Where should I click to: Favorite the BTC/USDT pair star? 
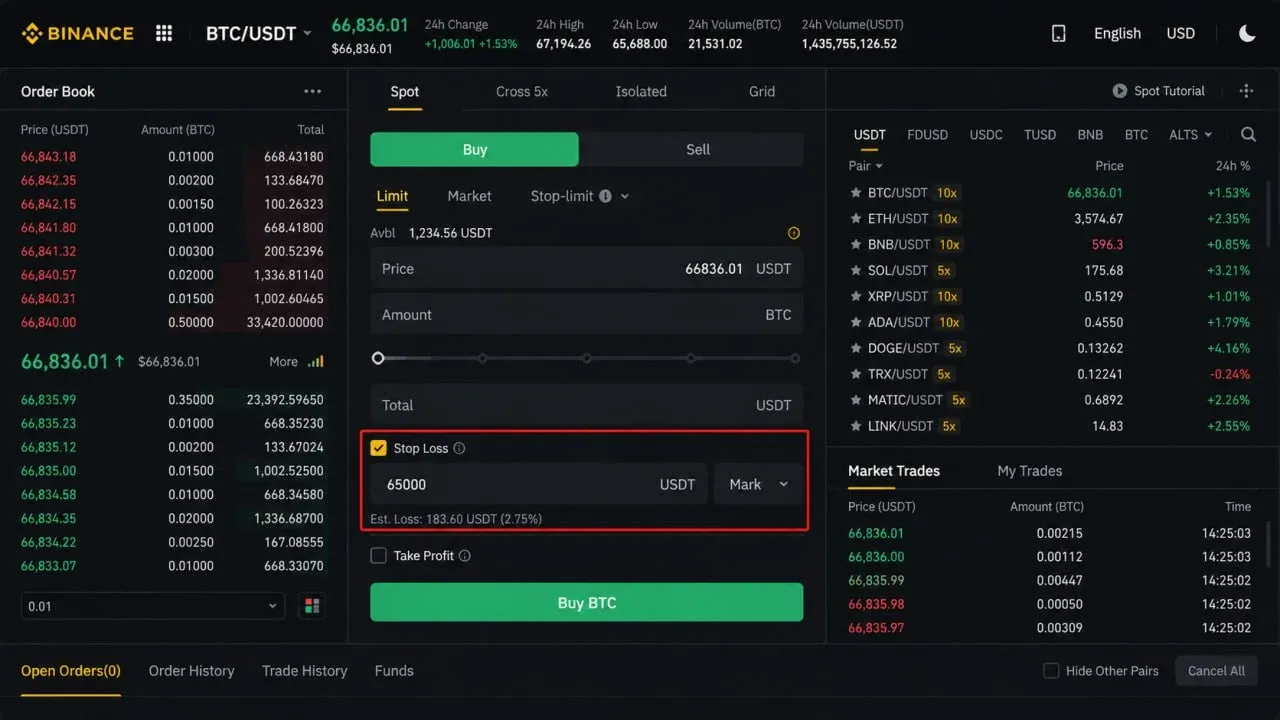pos(856,192)
